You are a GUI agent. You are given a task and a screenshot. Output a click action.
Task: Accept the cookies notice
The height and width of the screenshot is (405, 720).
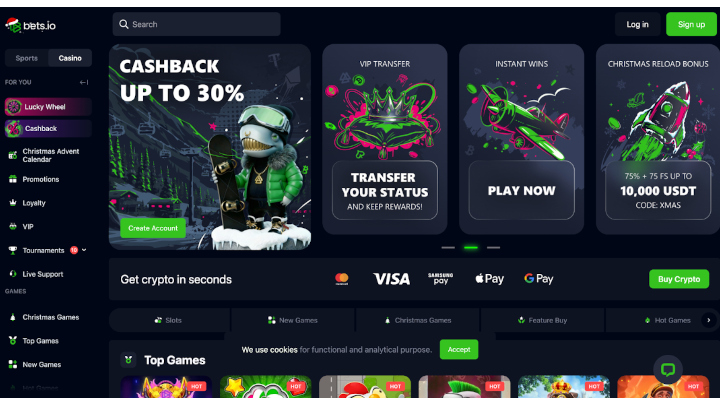point(459,349)
